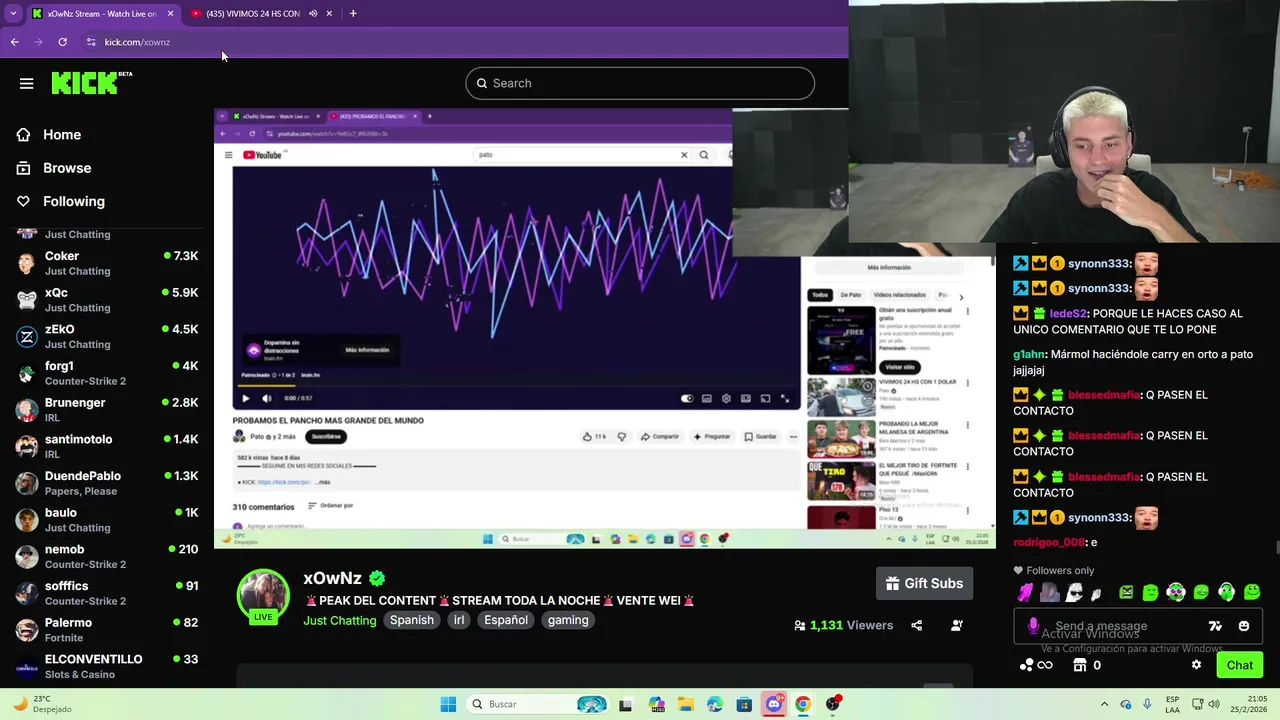The width and height of the screenshot is (1280, 720).
Task: Click the Windows Start button
Action: pyautogui.click(x=448, y=704)
